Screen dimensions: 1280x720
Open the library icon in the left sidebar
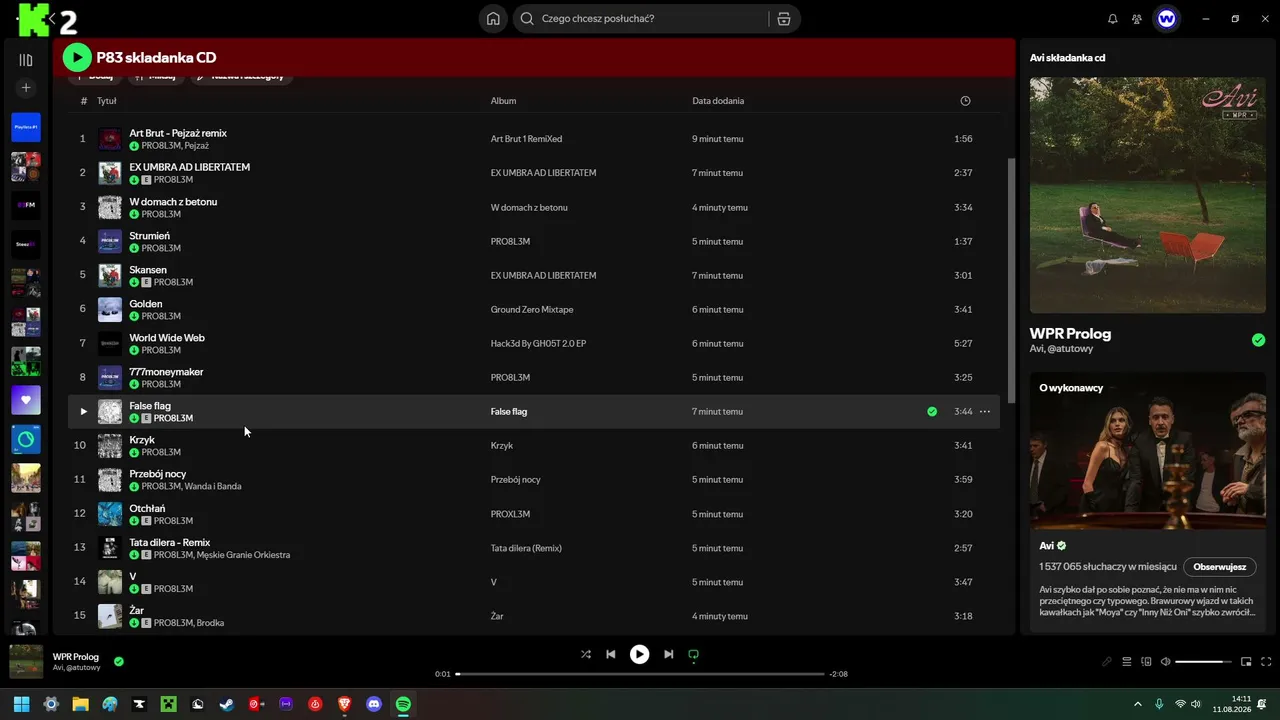tap(26, 60)
